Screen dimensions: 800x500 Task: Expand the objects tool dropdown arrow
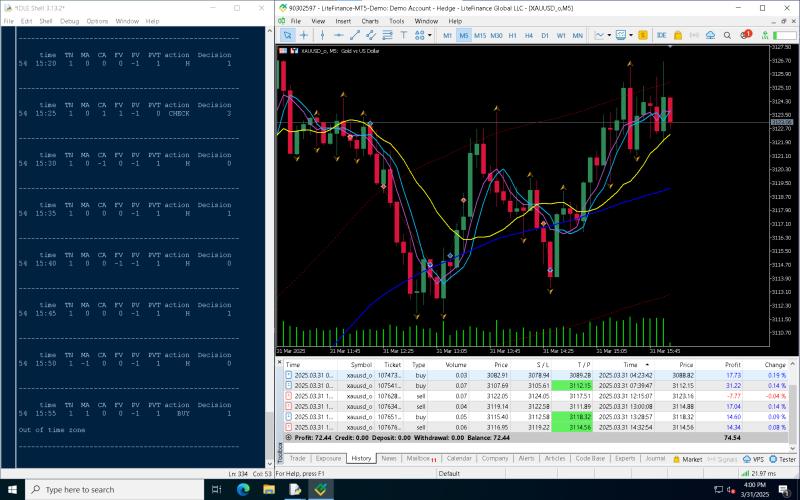click(x=430, y=35)
